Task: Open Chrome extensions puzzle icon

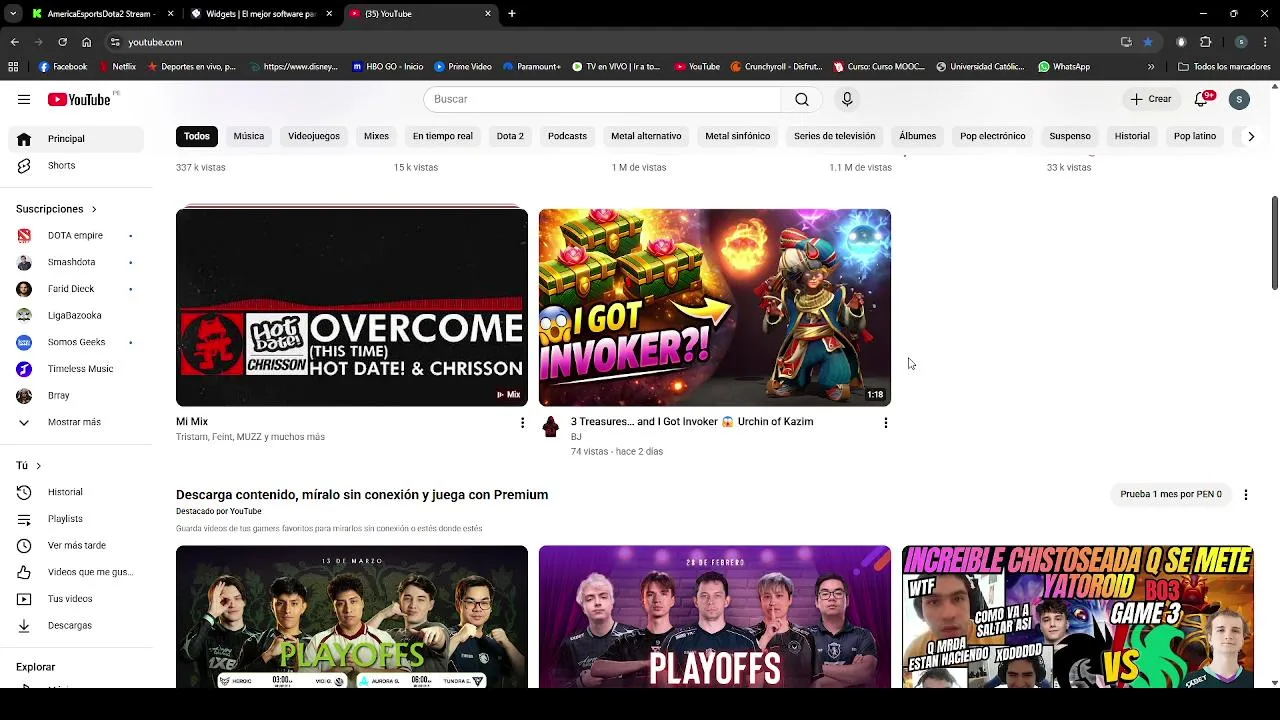Action: click(1205, 42)
